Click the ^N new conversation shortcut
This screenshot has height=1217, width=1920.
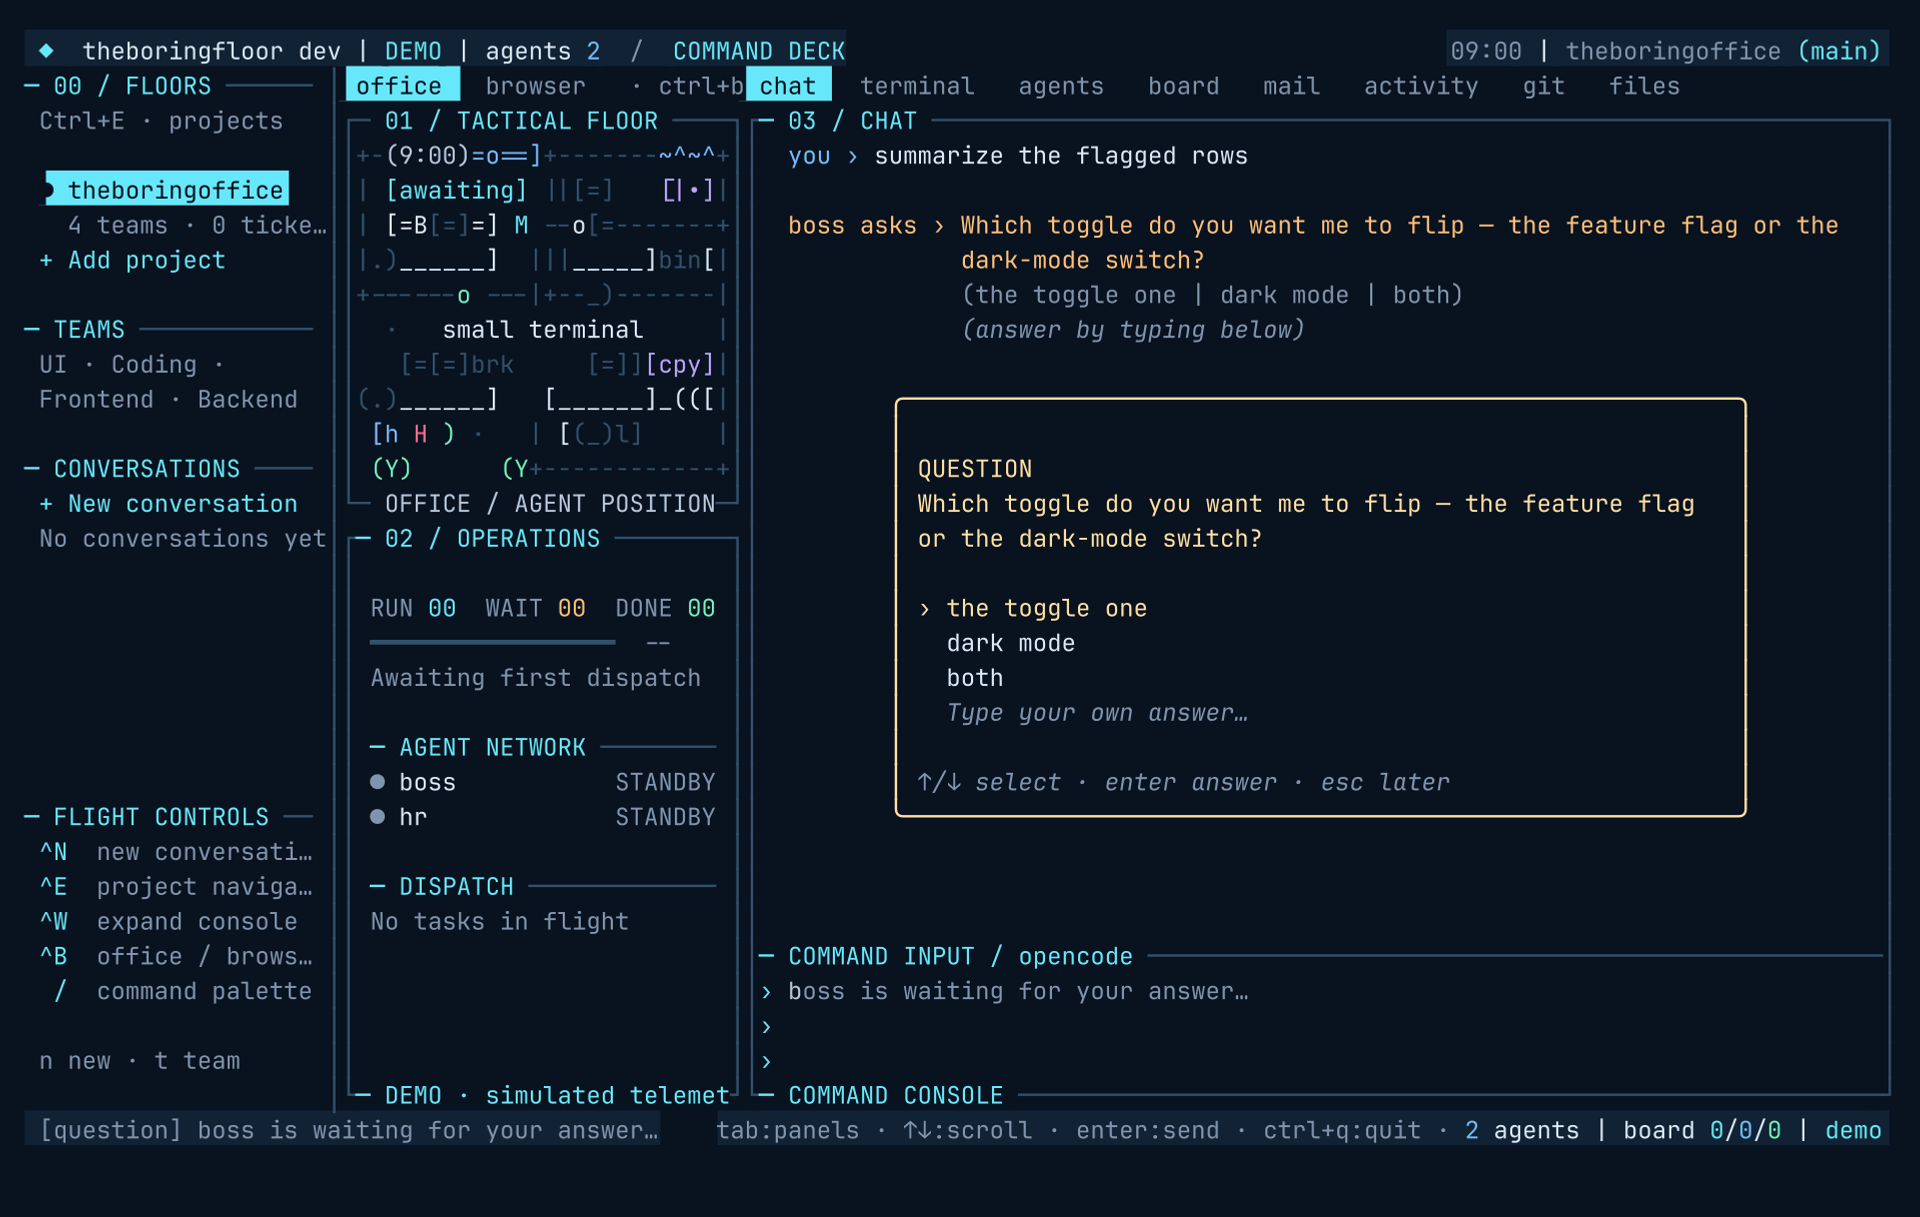(x=176, y=852)
